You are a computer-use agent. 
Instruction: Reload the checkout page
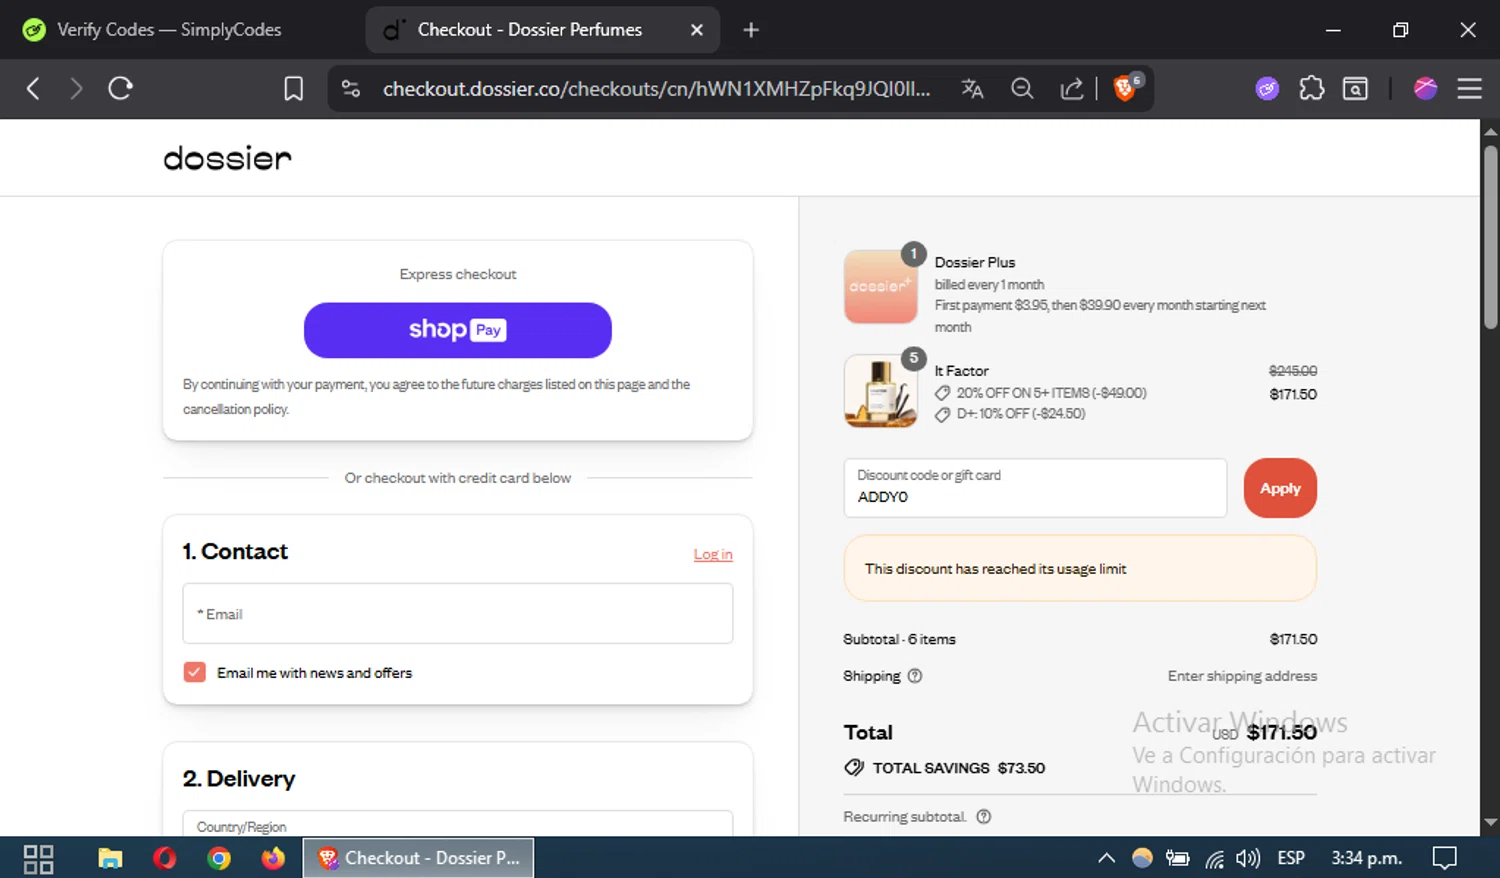[x=121, y=89]
